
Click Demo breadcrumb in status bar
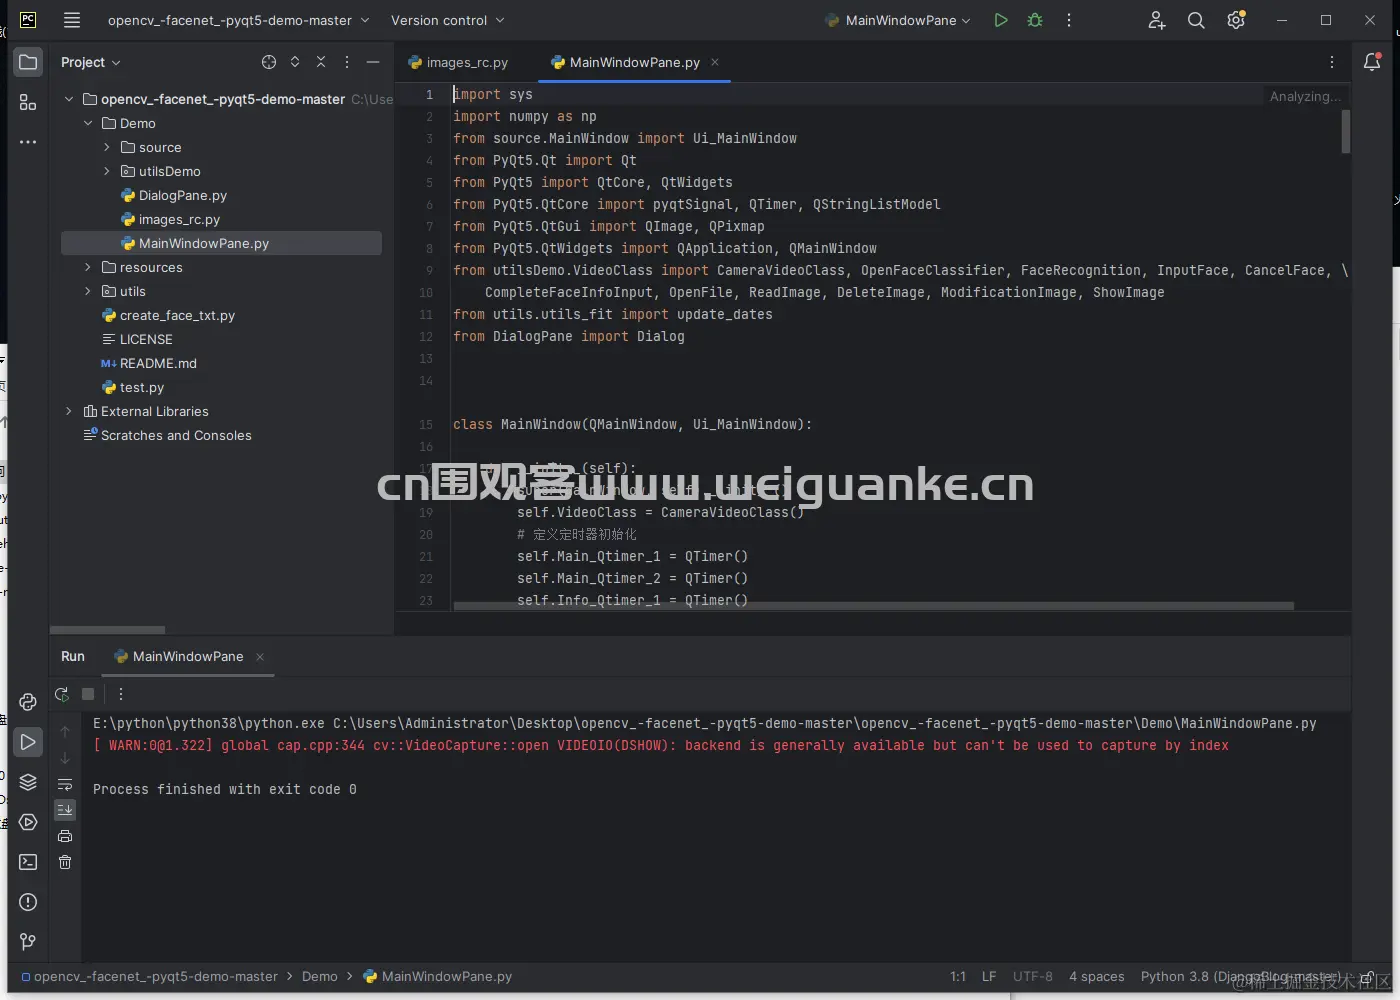click(320, 976)
